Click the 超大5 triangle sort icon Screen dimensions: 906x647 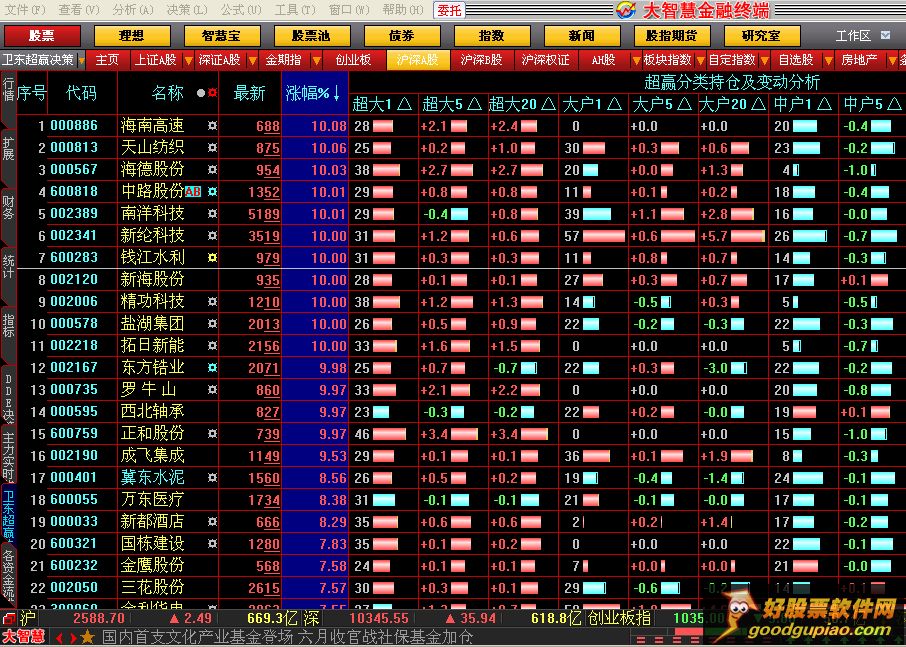(474, 105)
